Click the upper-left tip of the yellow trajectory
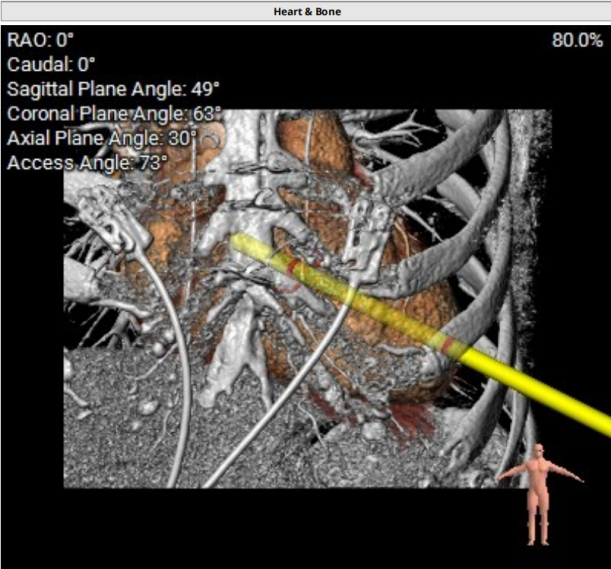 click(x=239, y=242)
